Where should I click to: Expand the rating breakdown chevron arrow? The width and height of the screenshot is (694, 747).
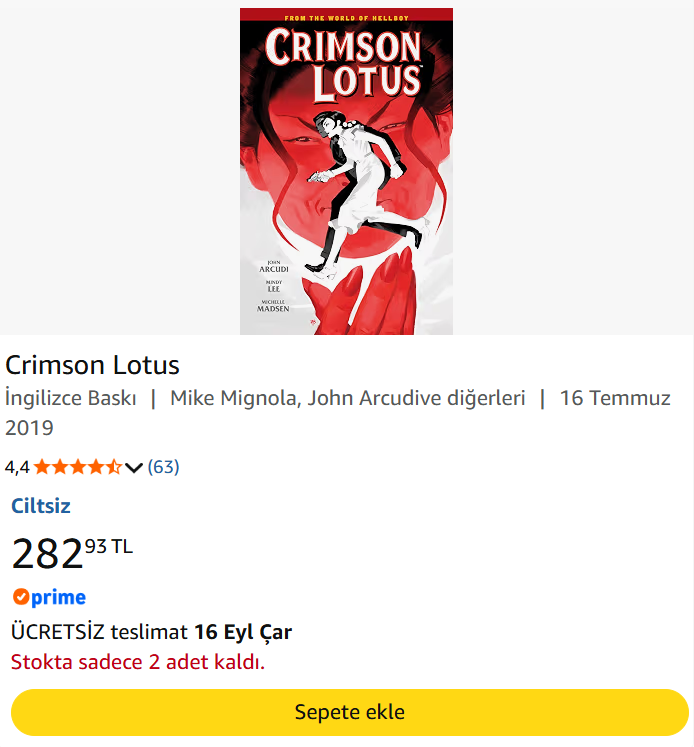point(134,468)
